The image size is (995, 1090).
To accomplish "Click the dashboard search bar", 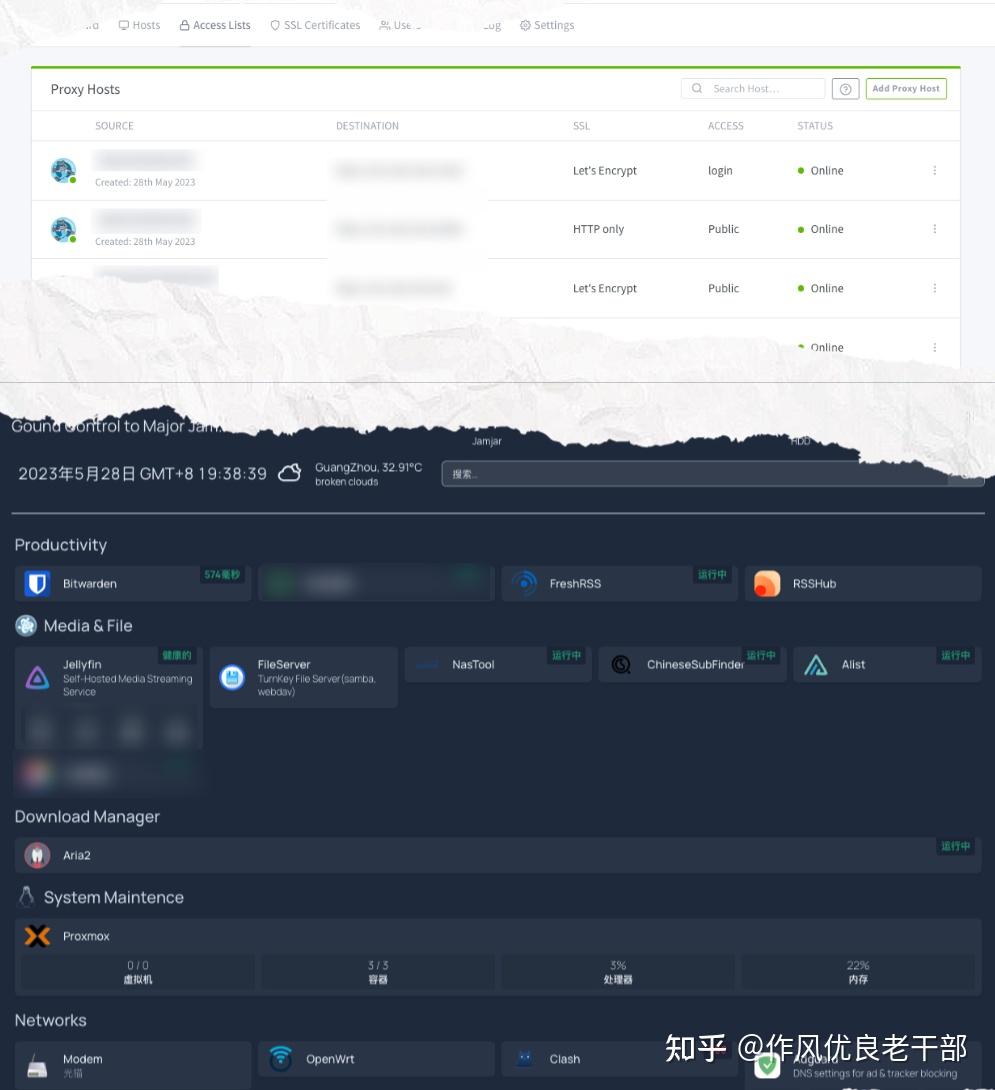I will point(713,474).
